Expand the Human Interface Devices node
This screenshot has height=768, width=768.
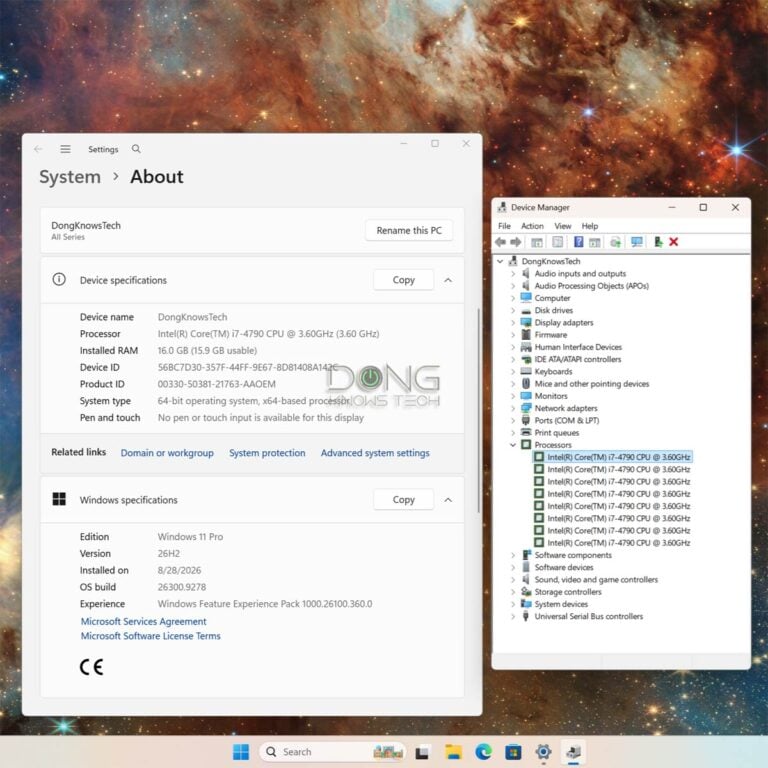tap(513, 347)
